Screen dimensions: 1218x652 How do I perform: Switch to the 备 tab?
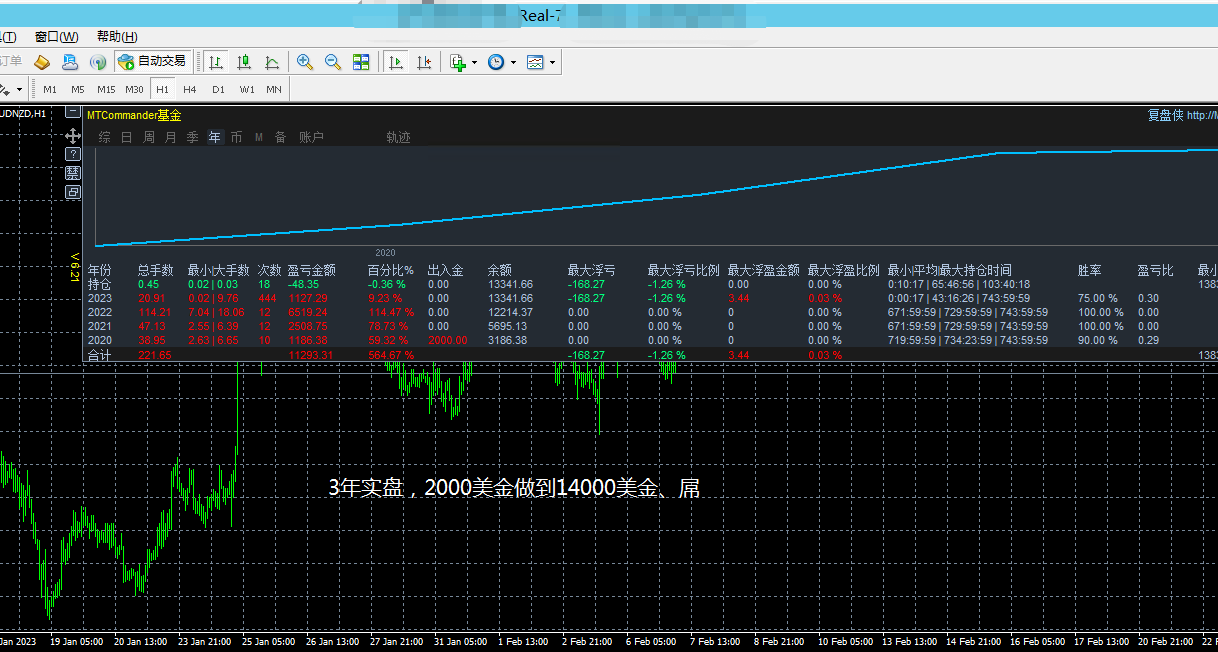280,137
